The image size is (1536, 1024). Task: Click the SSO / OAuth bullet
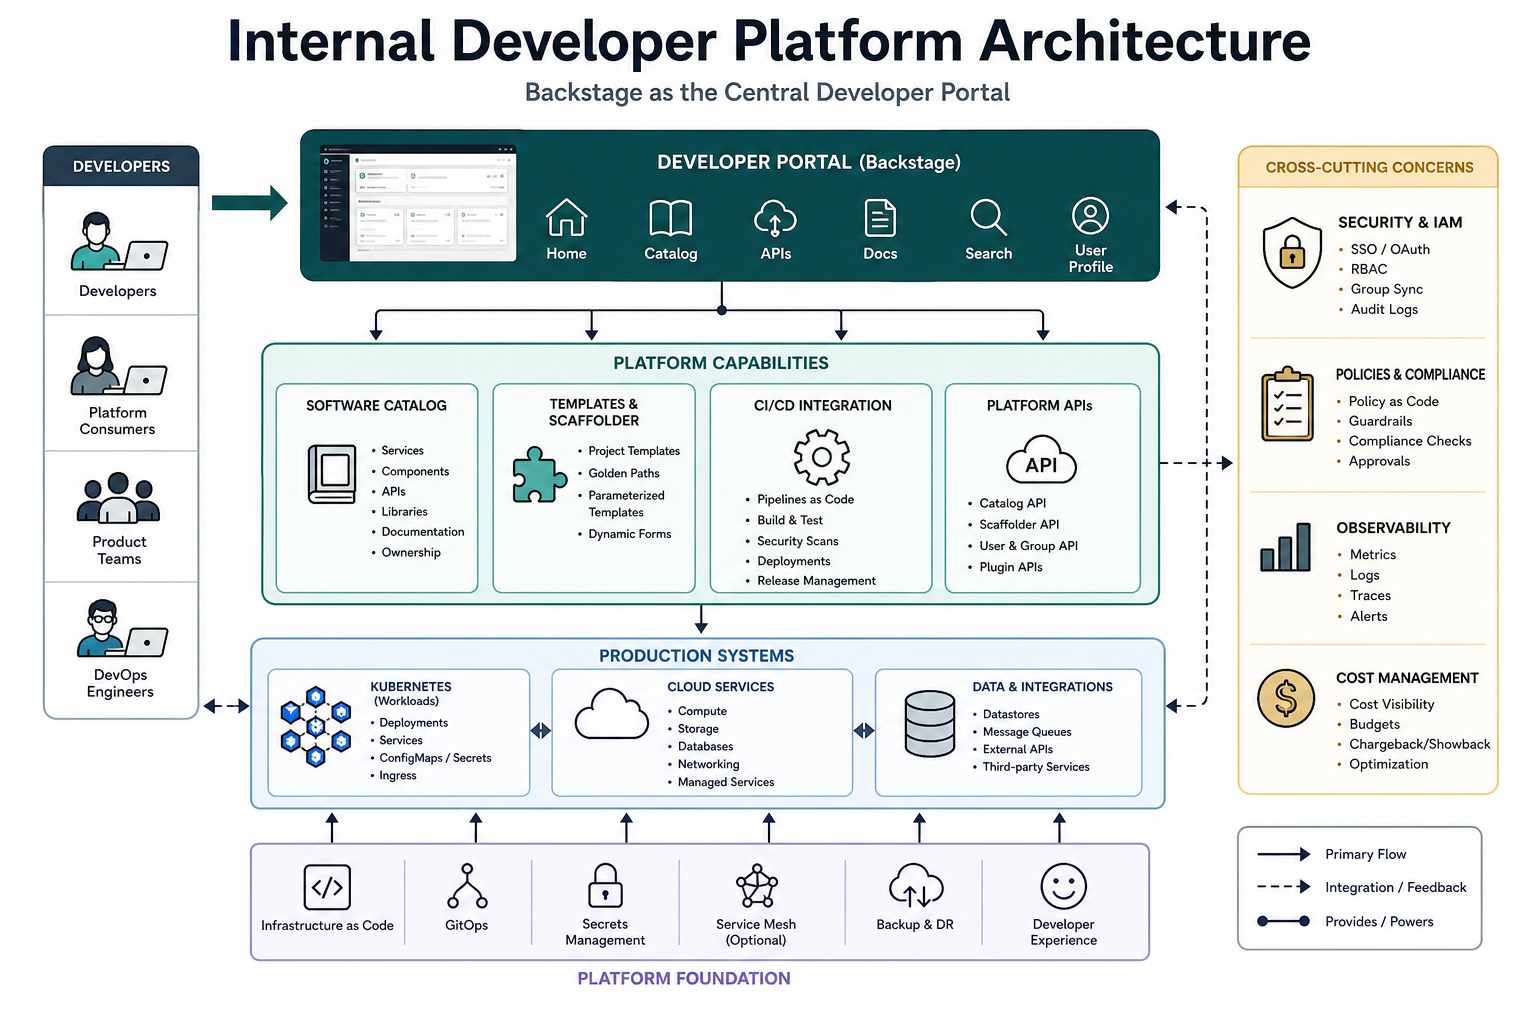1384,249
